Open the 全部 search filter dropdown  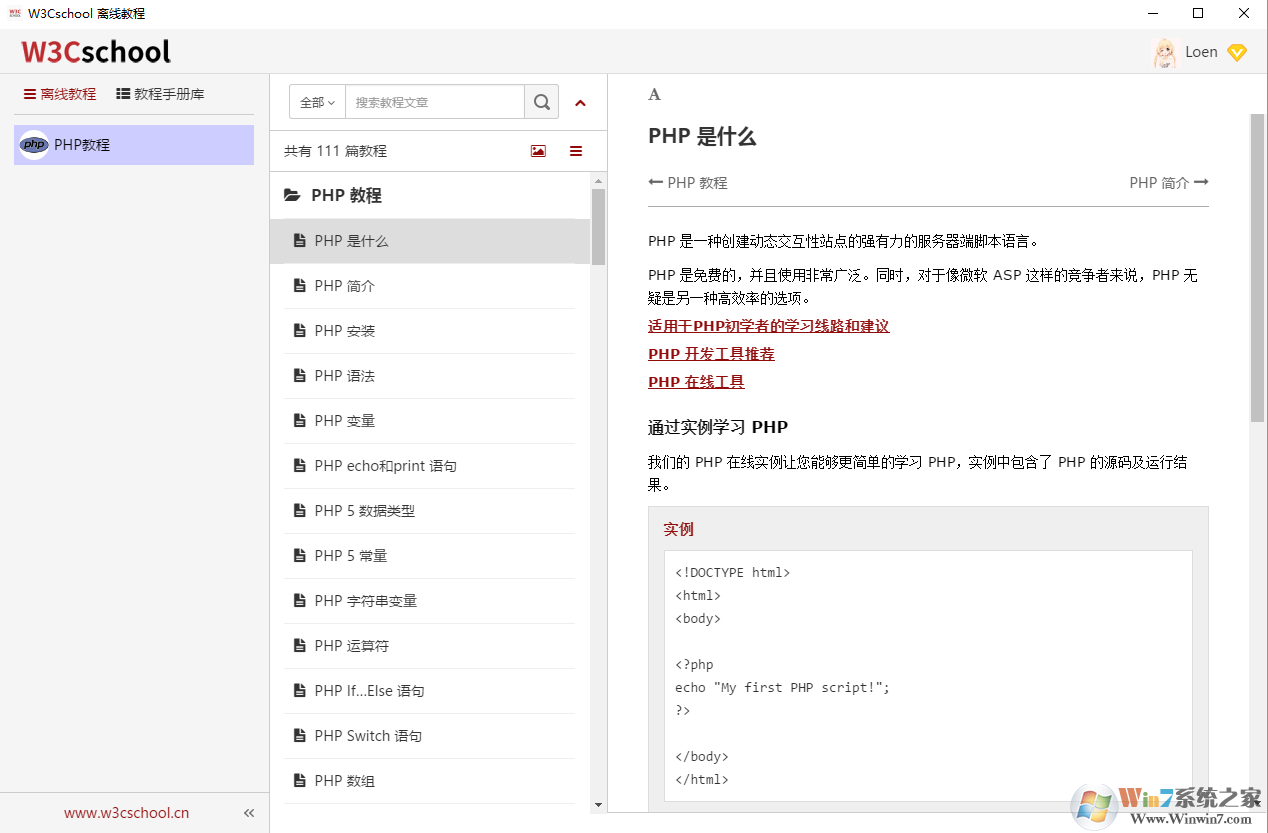point(316,101)
